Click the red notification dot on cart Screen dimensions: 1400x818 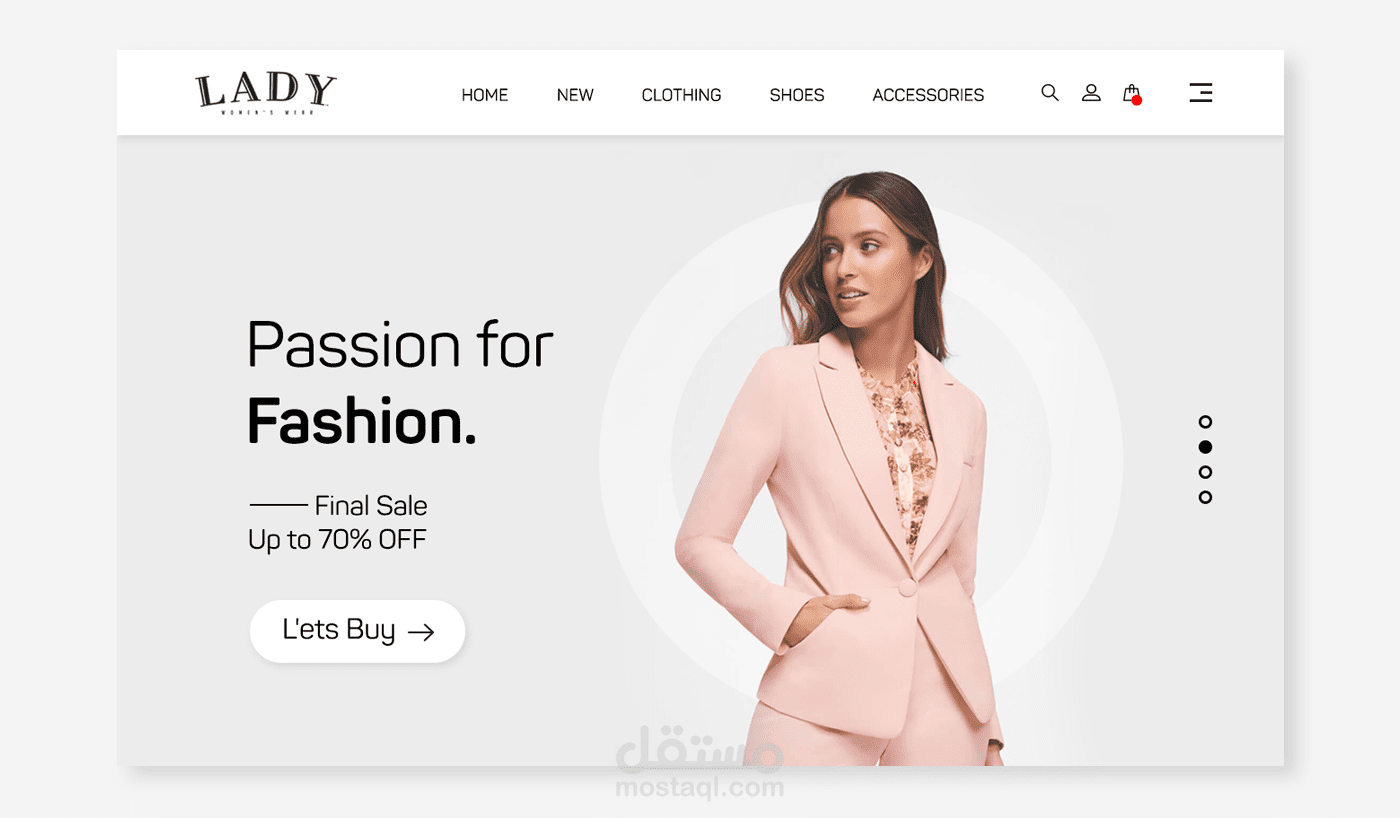point(1137,100)
